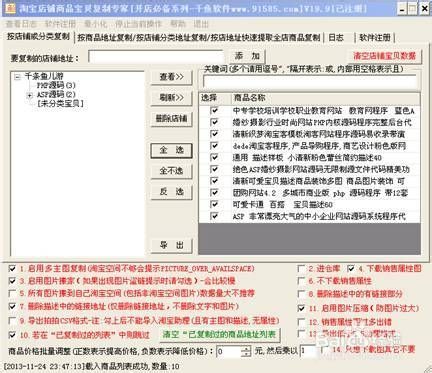Uncheck the 可爱卡通 百搭 product checkbox
Viewport: 432px width, 373px height.
[x=214, y=204]
